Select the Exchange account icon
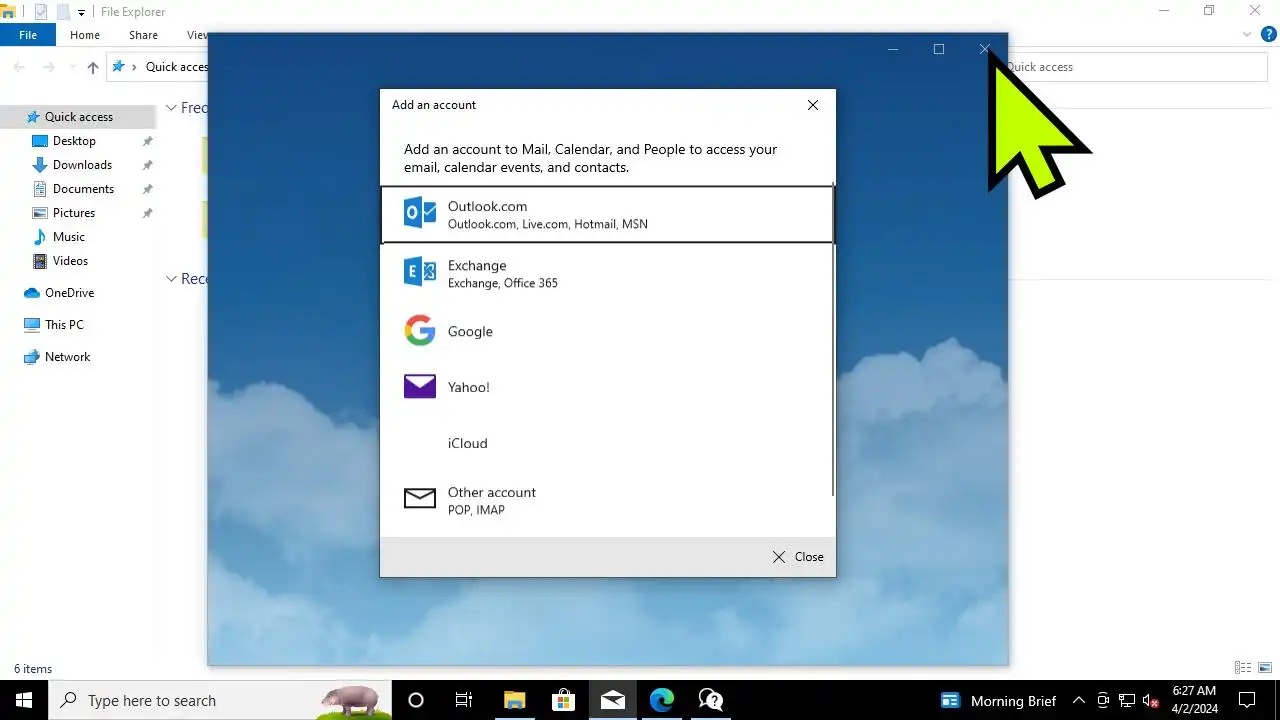The width and height of the screenshot is (1280, 720). (x=420, y=272)
